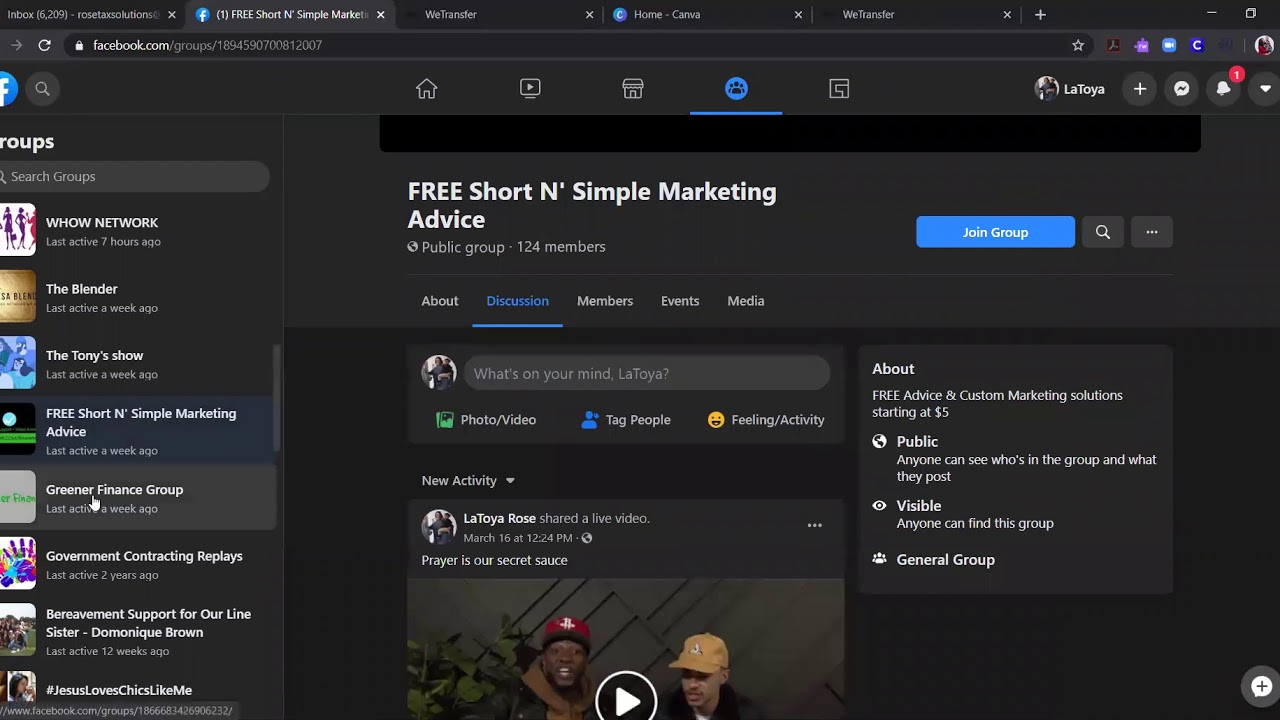Switch to the first WeTransfer tab
Image resolution: width=1280 pixels, height=720 pixels.
497,14
